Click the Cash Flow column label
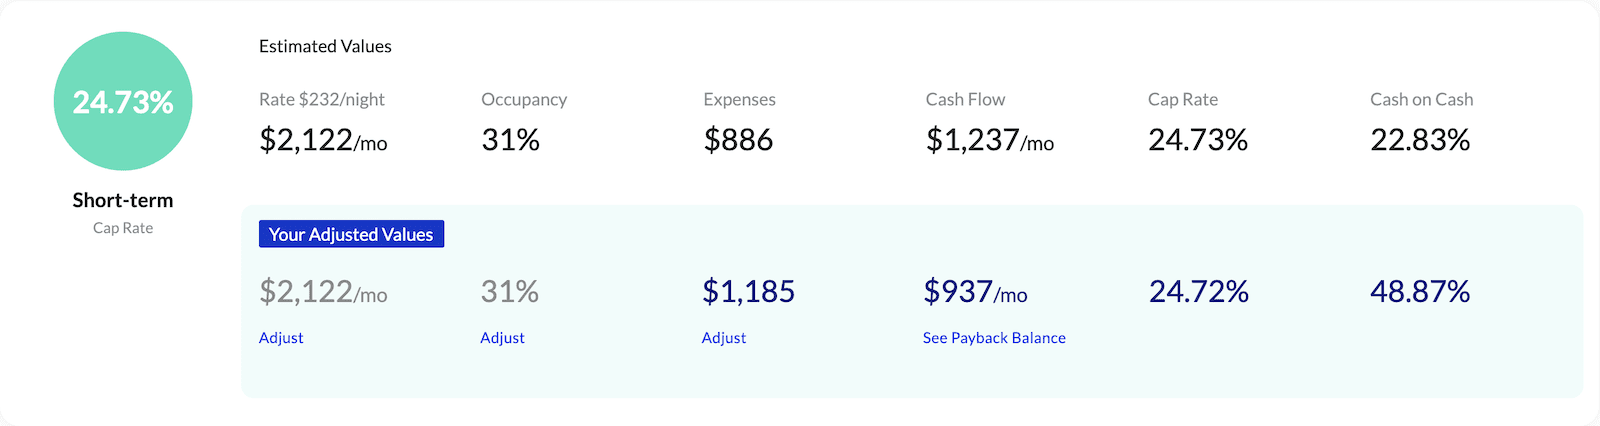The height and width of the screenshot is (426, 1600). pos(965,99)
